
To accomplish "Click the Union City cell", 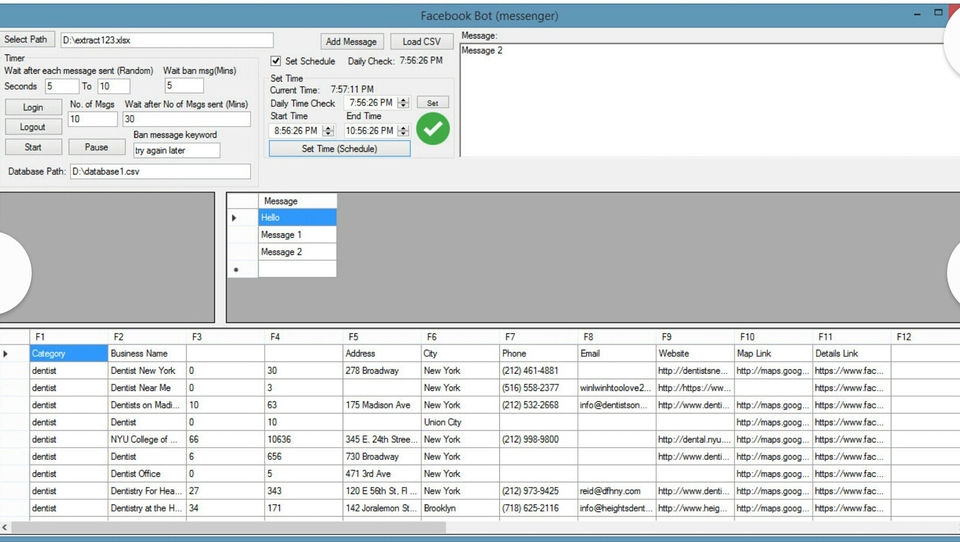I will [460, 422].
